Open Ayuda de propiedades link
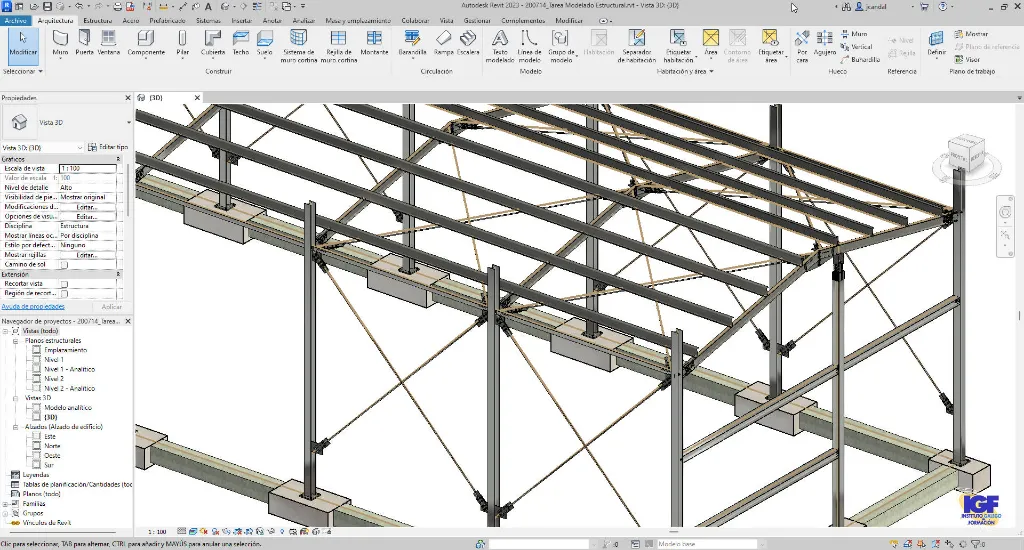 coord(33,306)
